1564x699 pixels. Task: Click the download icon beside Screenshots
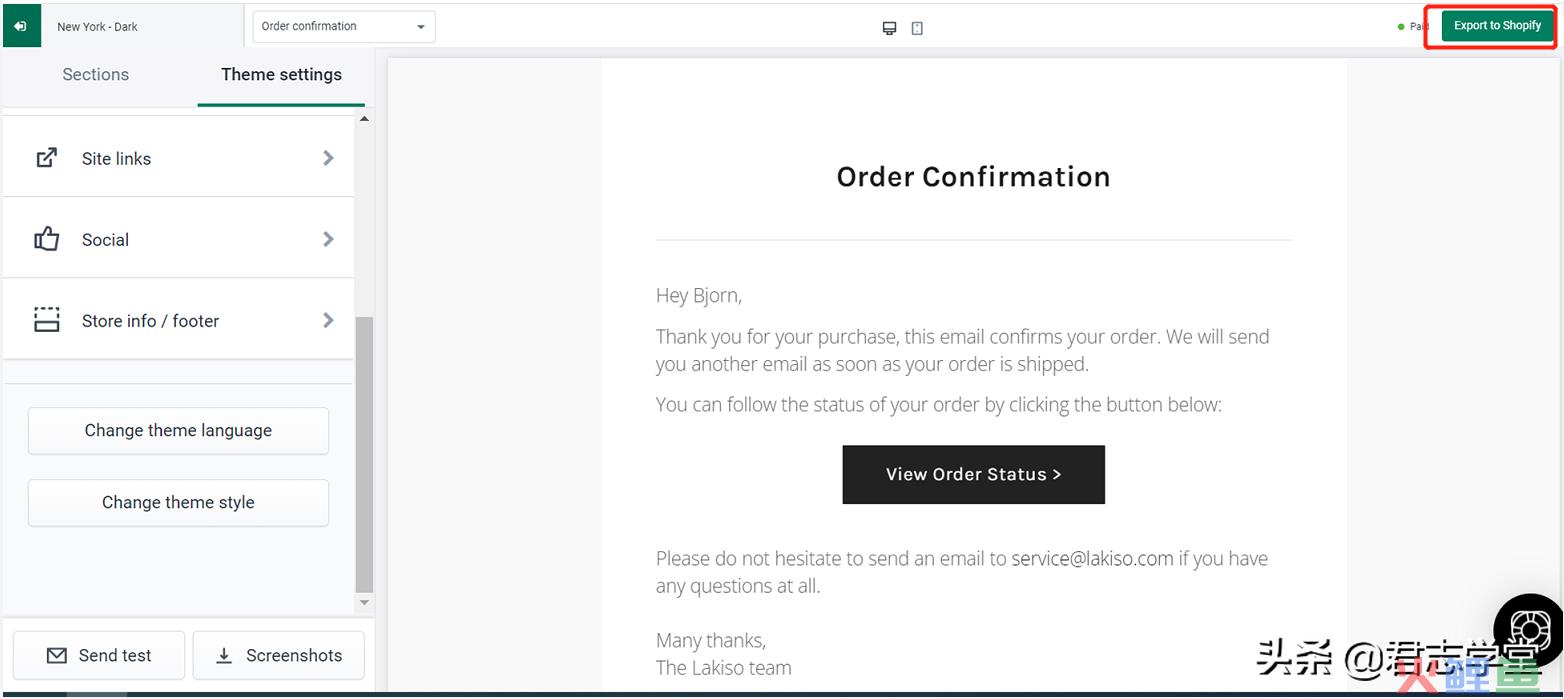tap(224, 655)
